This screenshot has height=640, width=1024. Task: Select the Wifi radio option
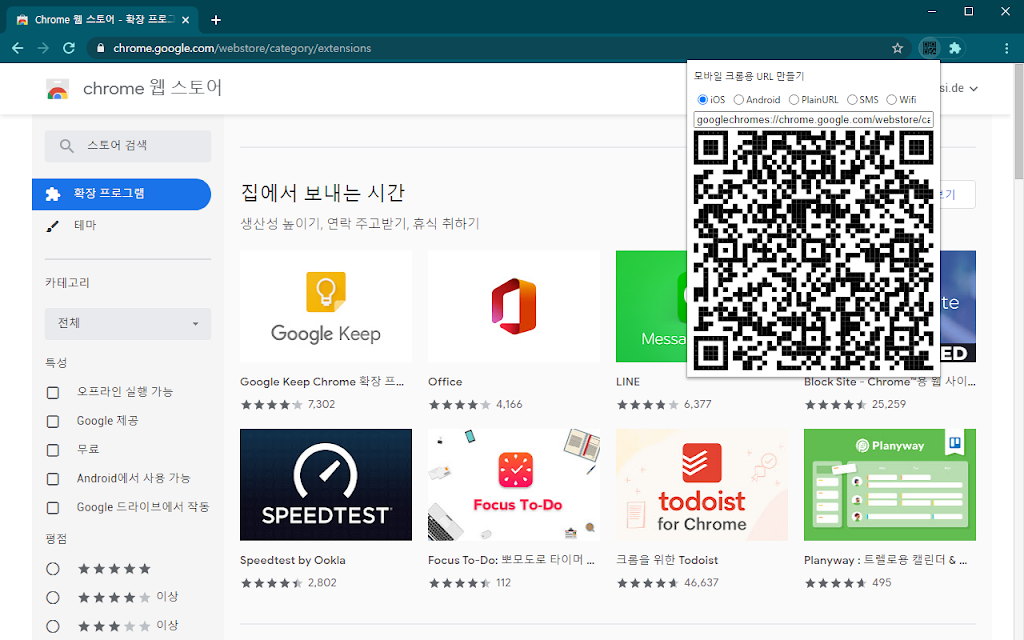point(891,100)
